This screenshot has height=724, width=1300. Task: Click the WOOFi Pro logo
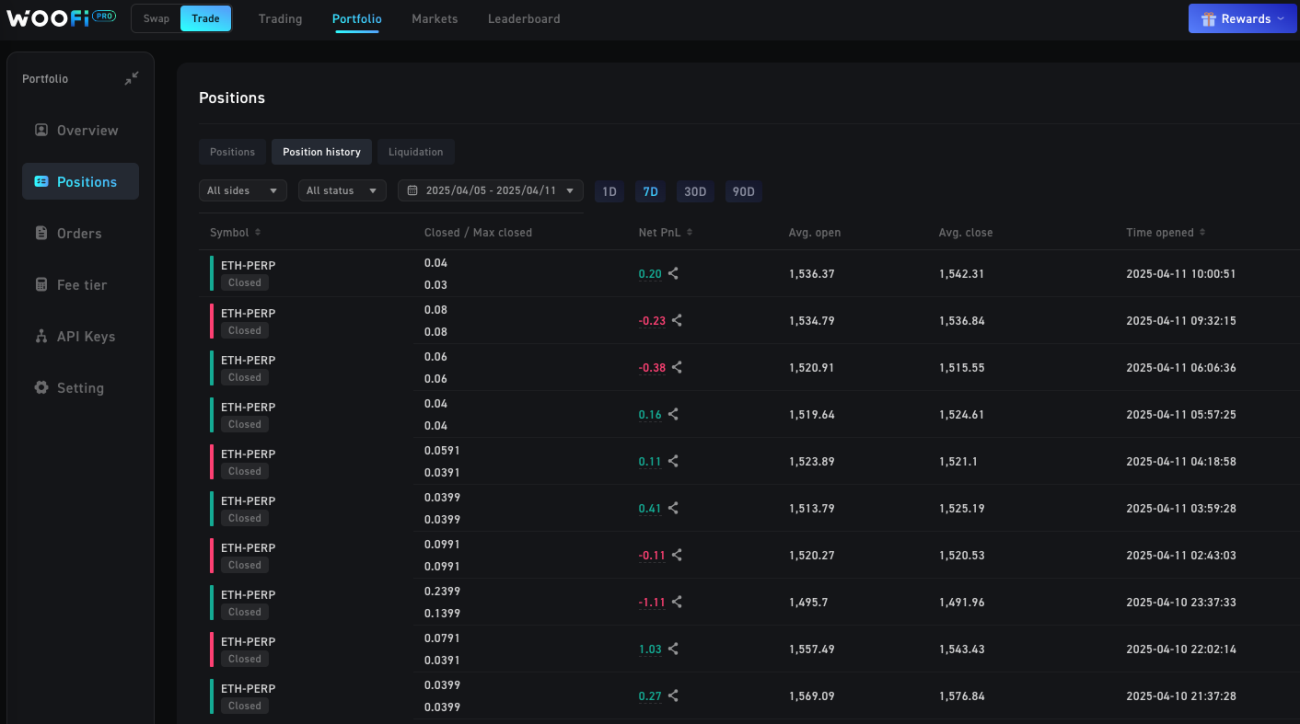pyautogui.click(x=60, y=18)
